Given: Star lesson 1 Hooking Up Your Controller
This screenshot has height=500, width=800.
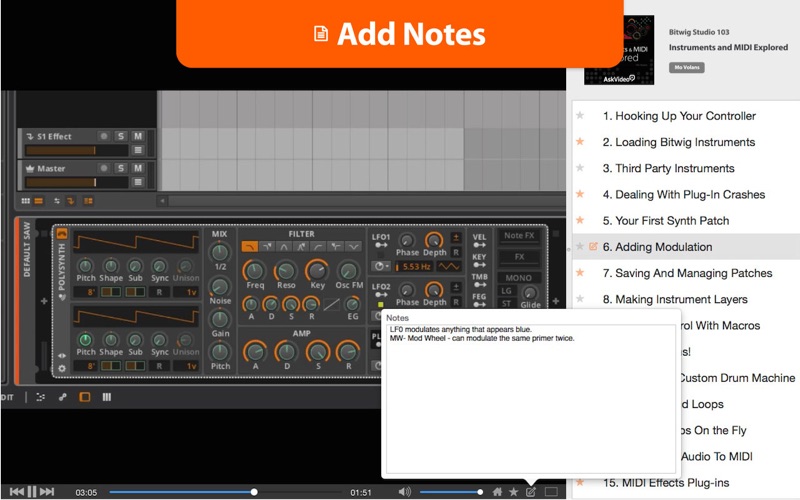Looking at the screenshot, I should (580, 115).
